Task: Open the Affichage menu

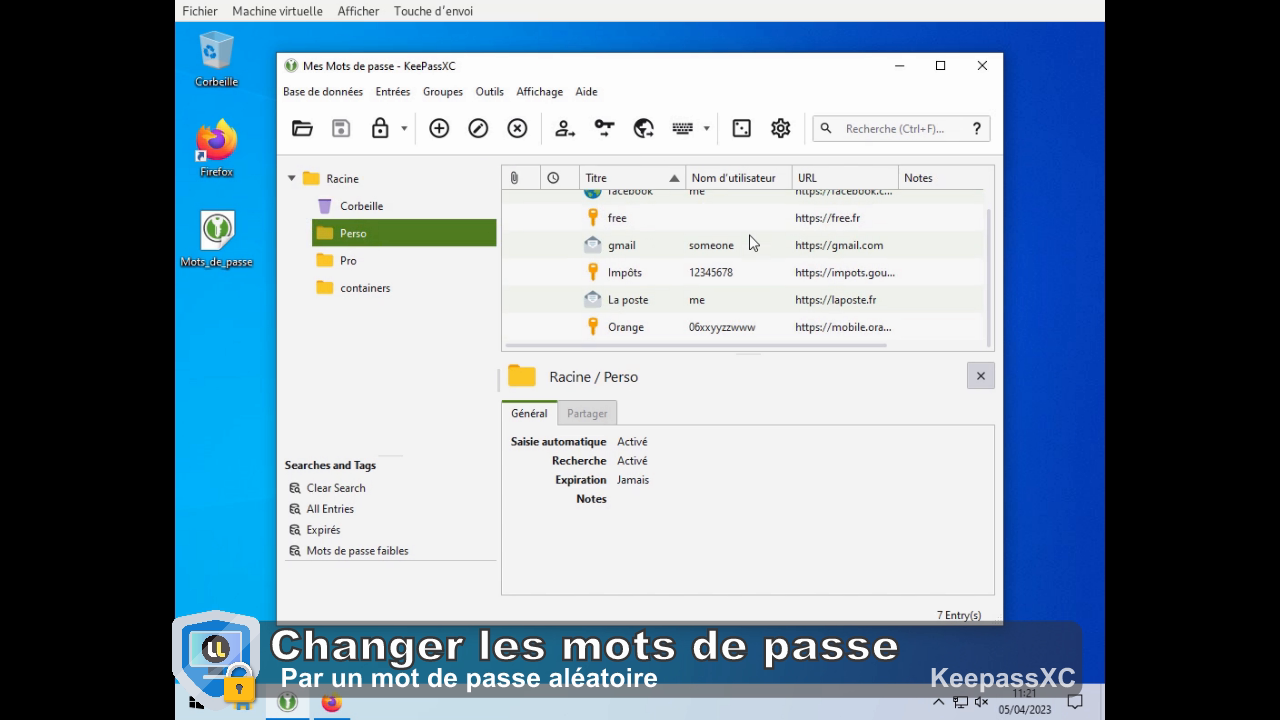Action: point(540,91)
